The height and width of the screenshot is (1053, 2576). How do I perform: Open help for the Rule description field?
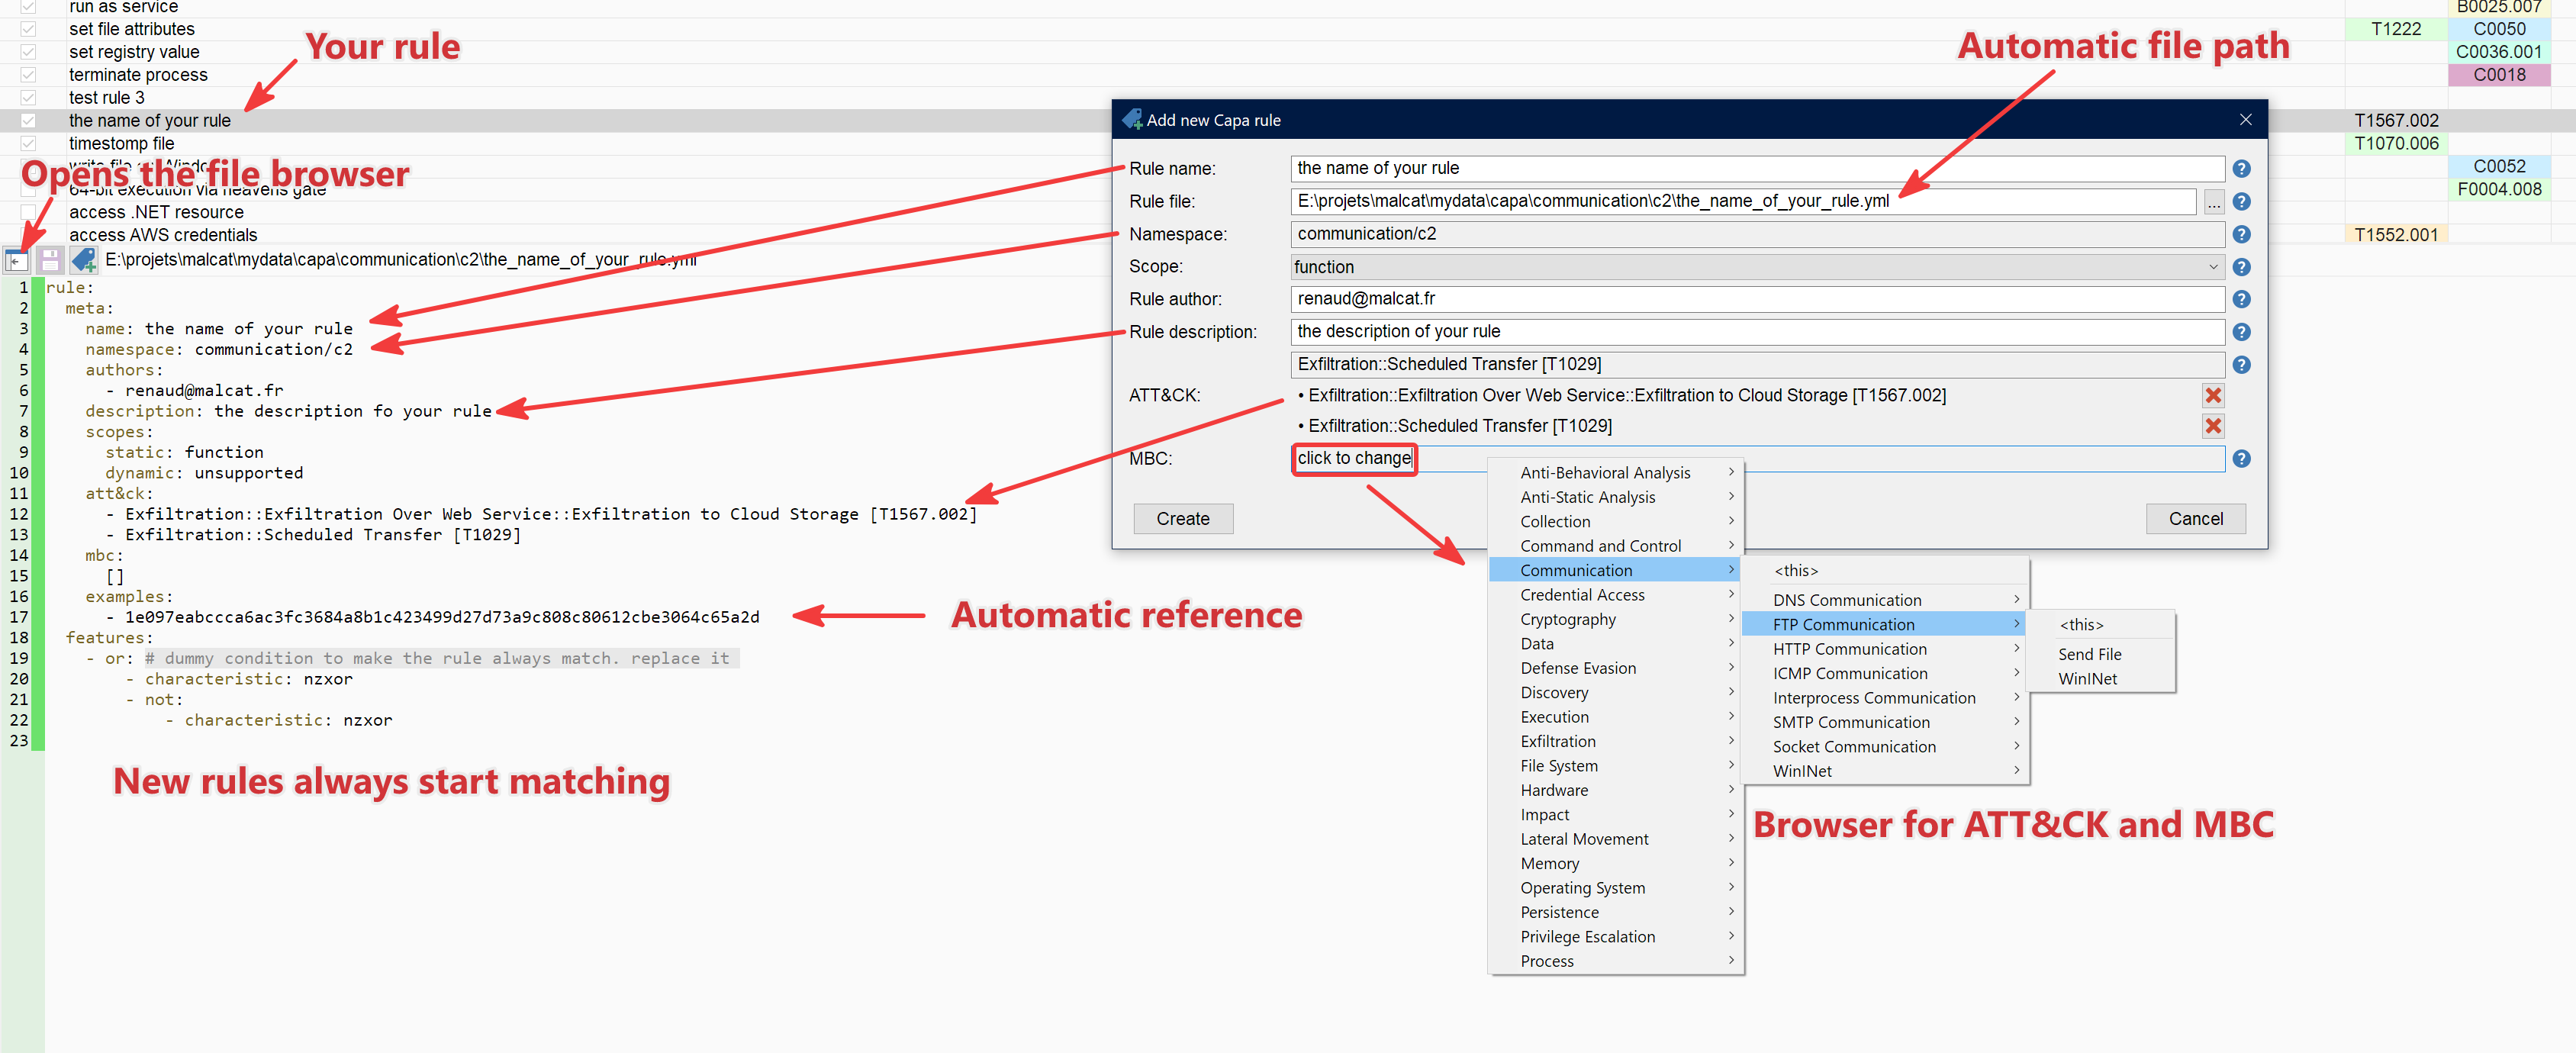pos(2241,332)
